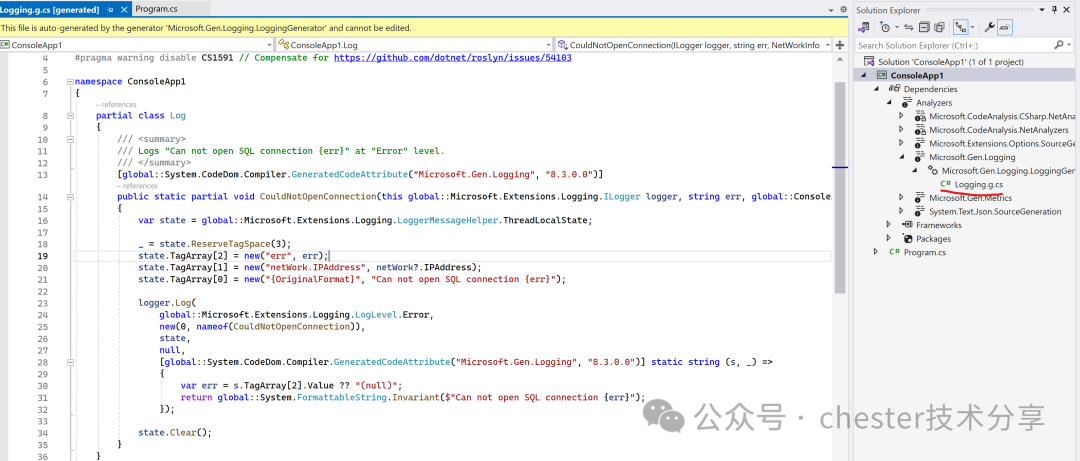Click state.Clear() on line 34
1080x461 pixels.
point(175,432)
